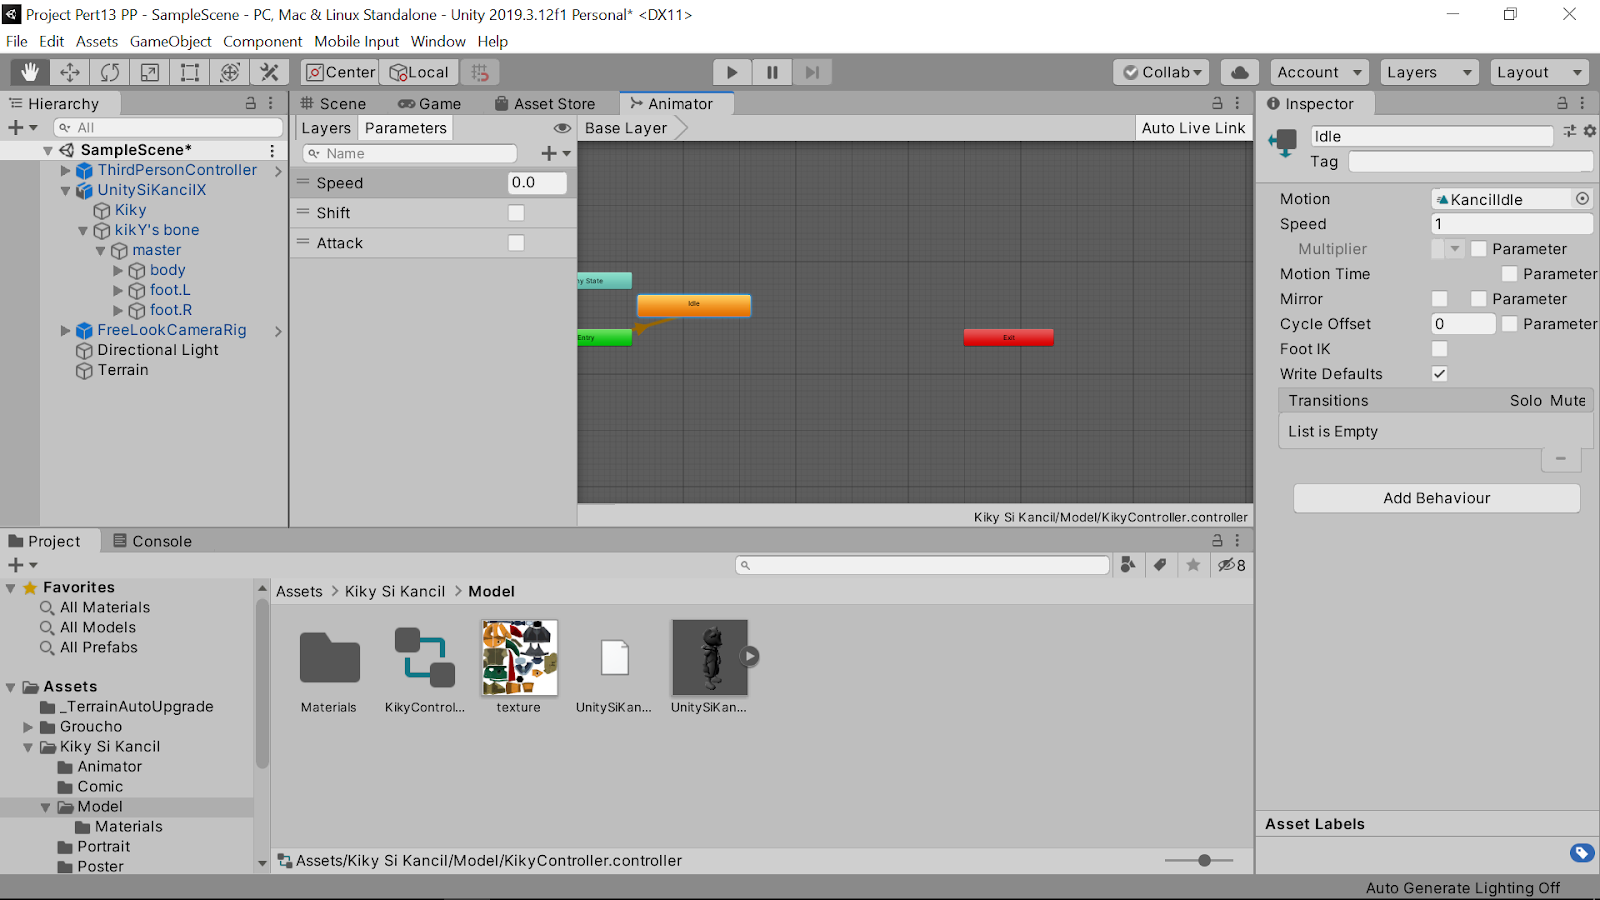Viewport: 1600px width, 900px height.
Task: Switch to Animator Layers tab
Action: click(x=326, y=128)
